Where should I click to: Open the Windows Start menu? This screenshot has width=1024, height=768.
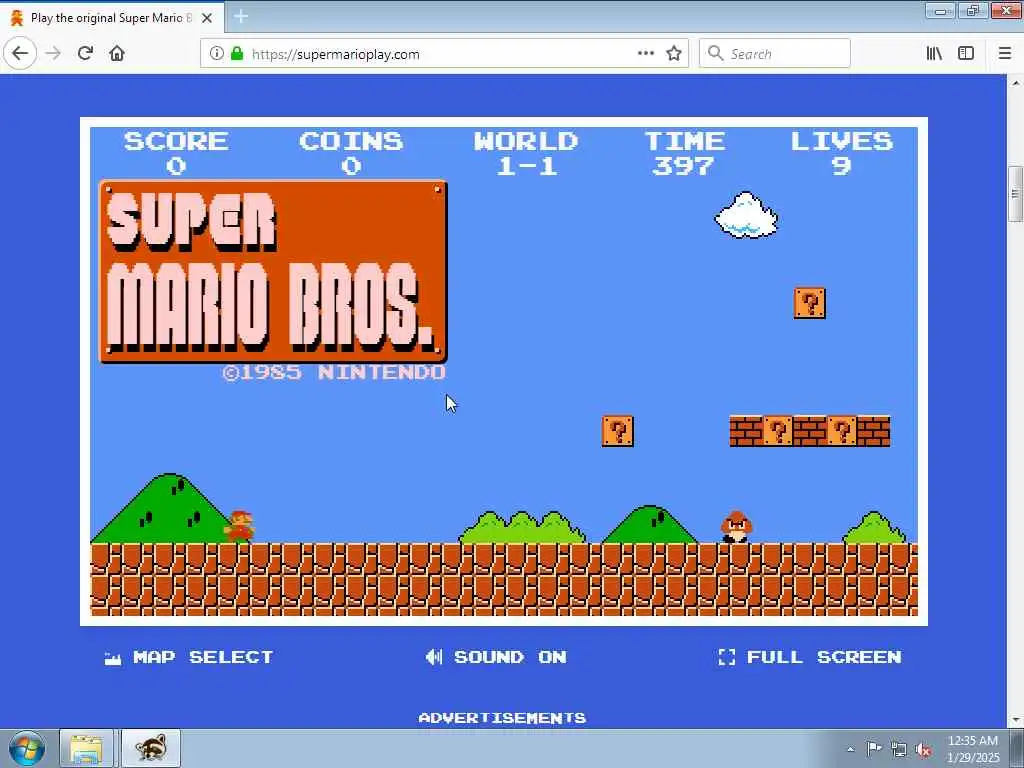tap(27, 748)
